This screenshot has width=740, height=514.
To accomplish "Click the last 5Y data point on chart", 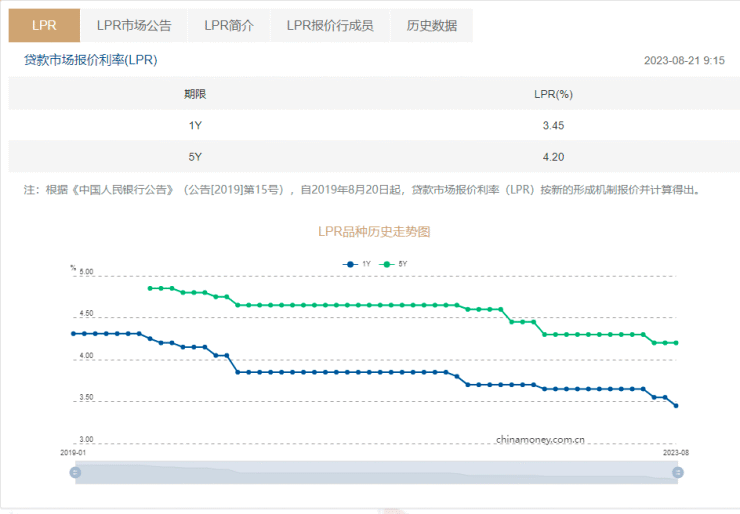I will [x=676, y=343].
